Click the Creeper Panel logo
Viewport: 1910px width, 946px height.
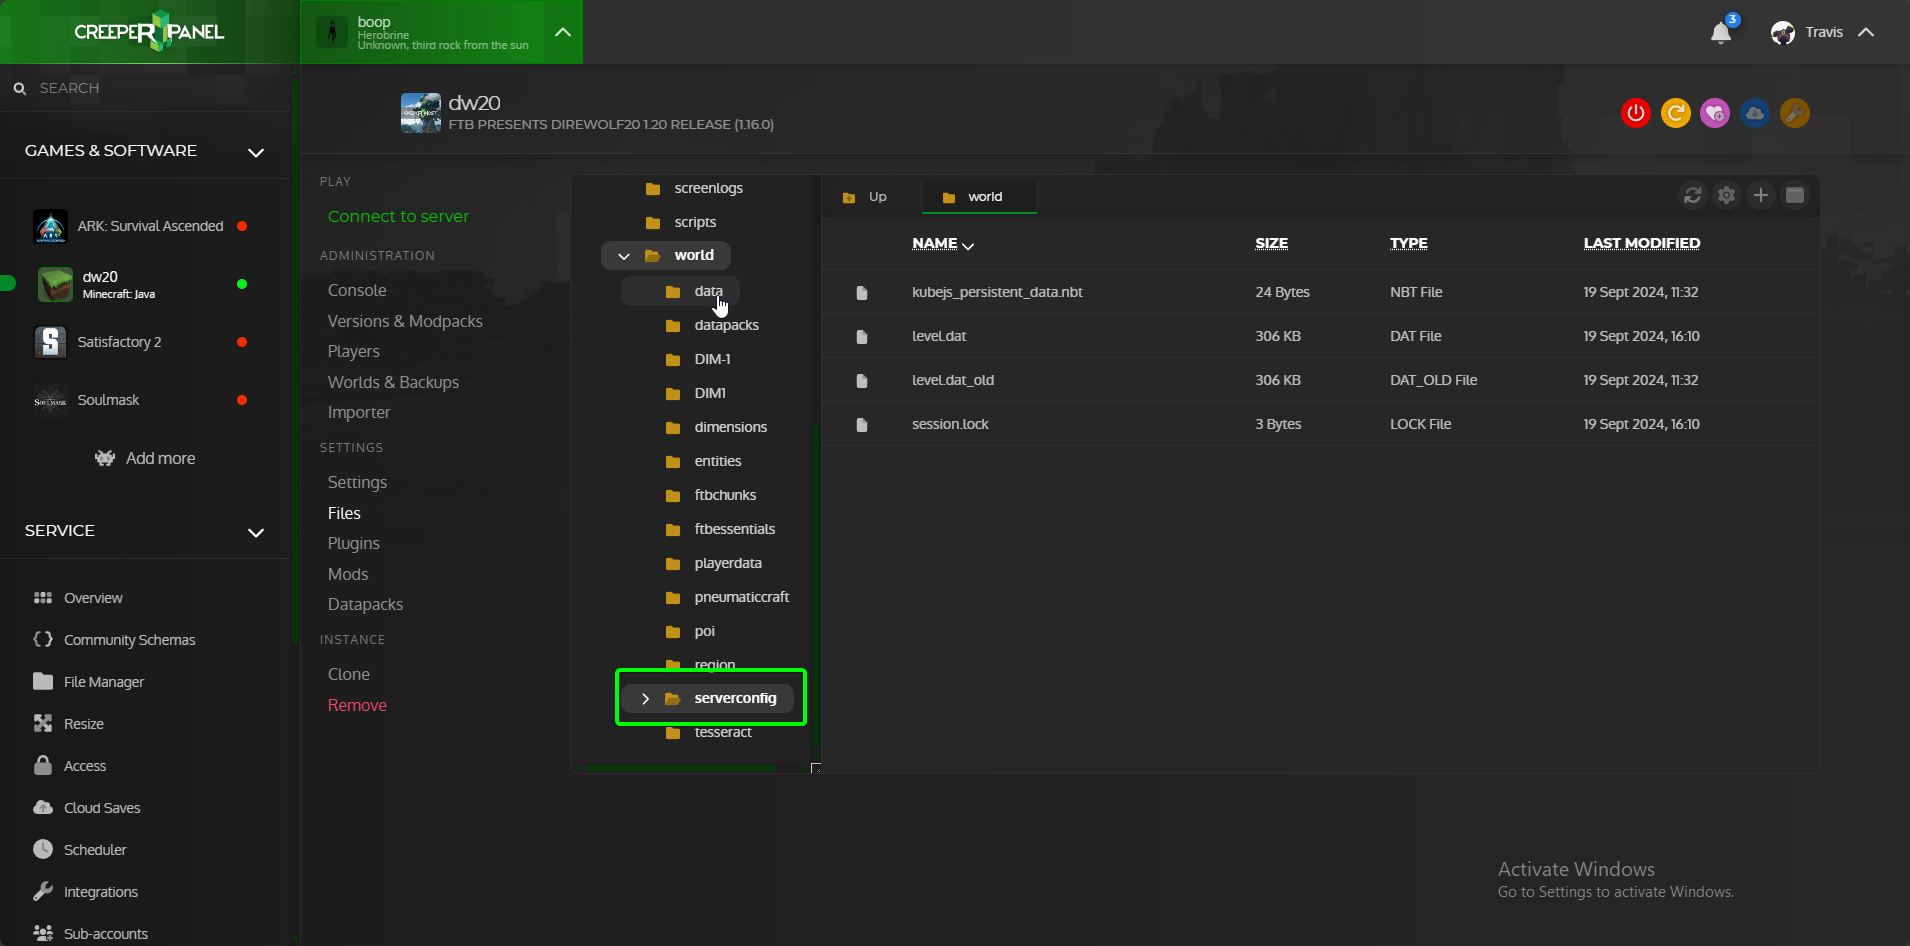coord(149,32)
